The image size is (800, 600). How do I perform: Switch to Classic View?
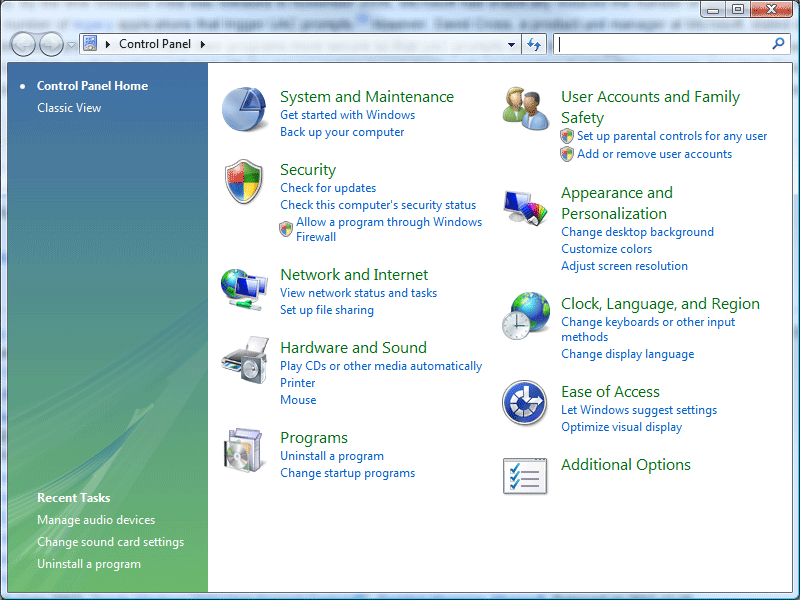[69, 108]
